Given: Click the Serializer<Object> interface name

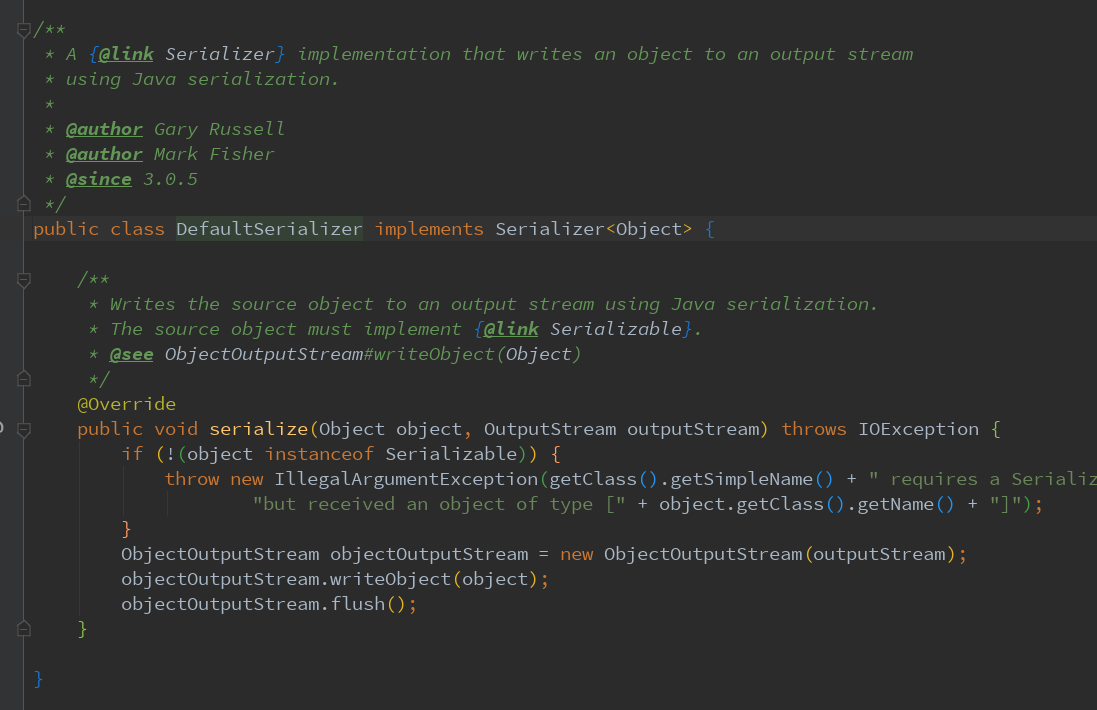Looking at the screenshot, I should tap(548, 229).
